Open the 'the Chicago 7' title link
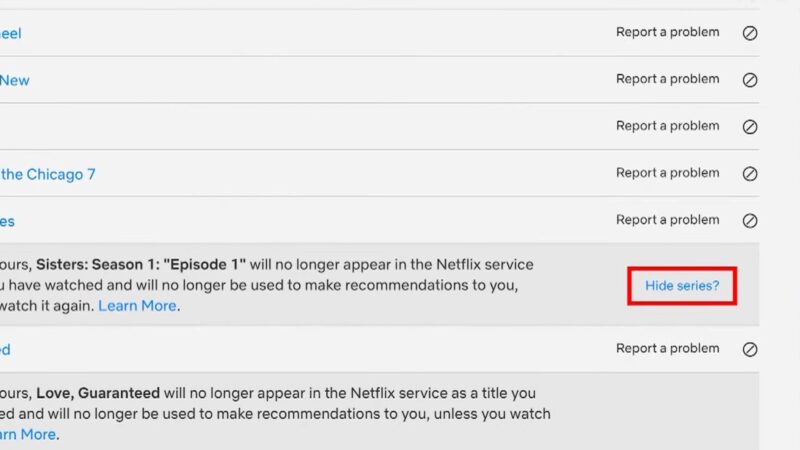This screenshot has height=450, width=800. click(x=48, y=174)
